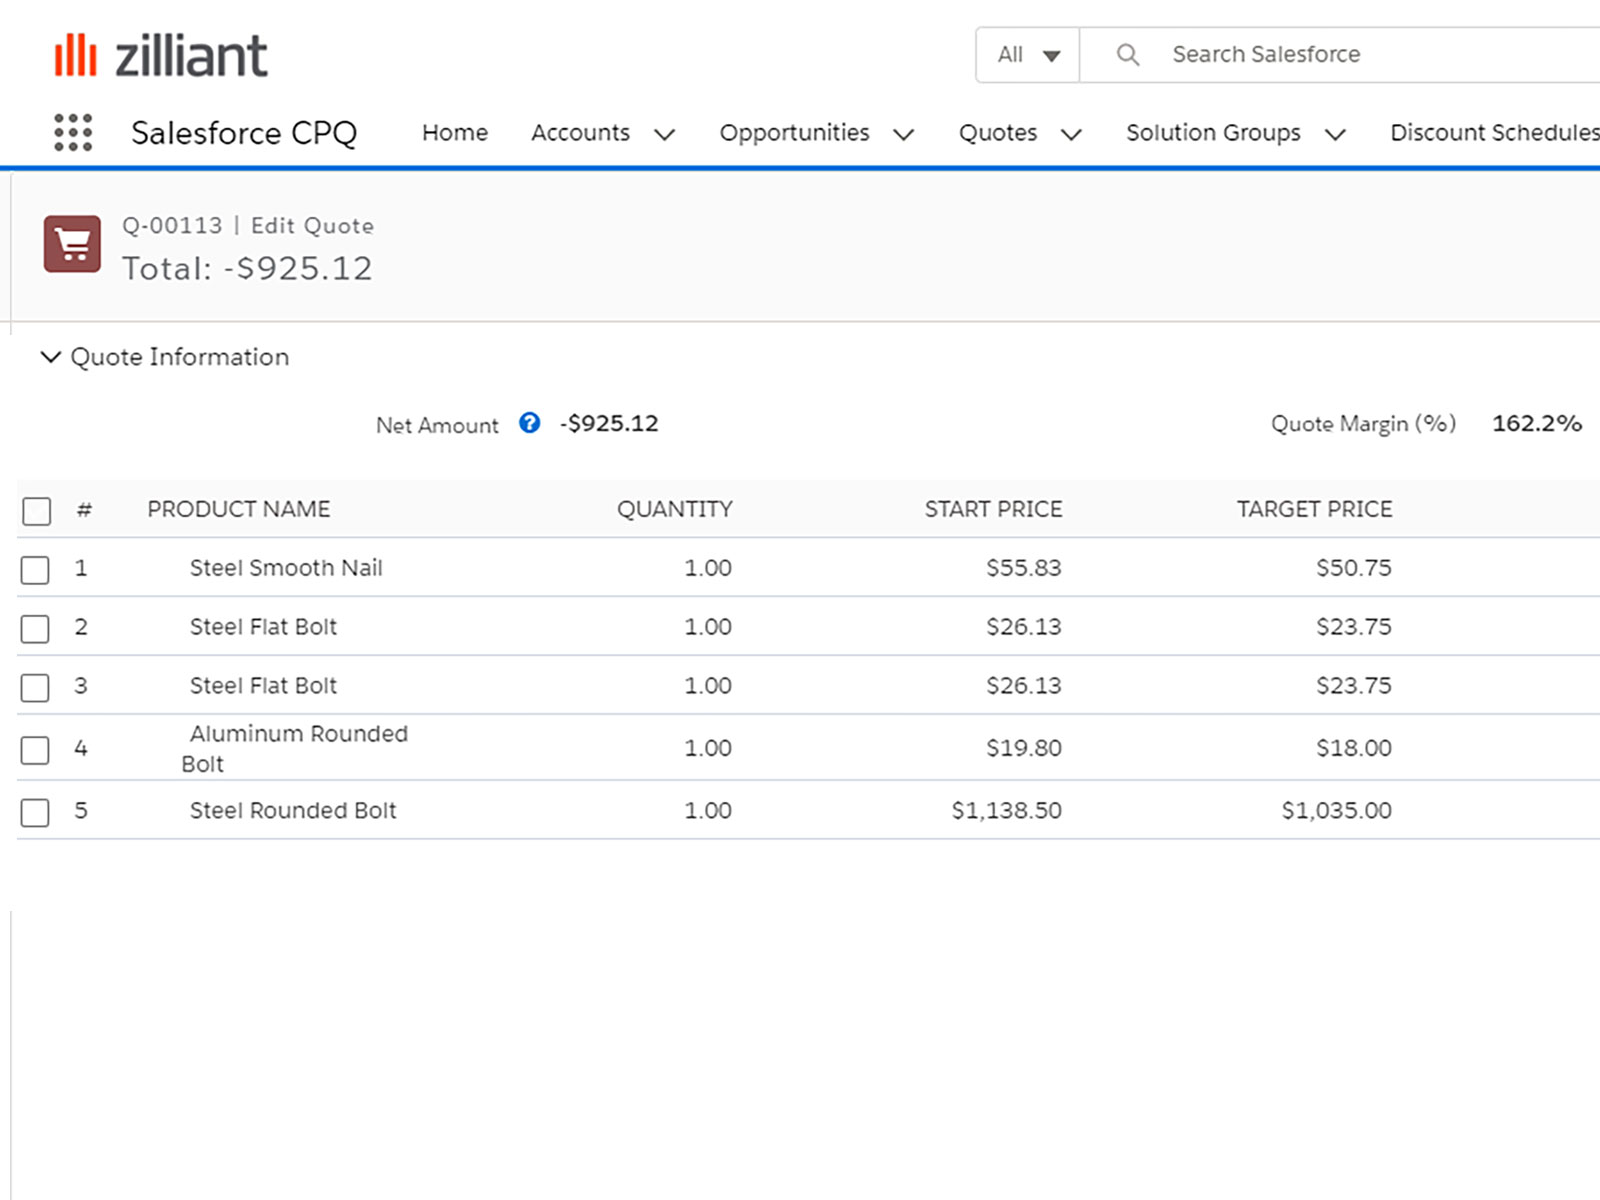
Task: Click the target price $1,035.00
Action: tap(1337, 810)
